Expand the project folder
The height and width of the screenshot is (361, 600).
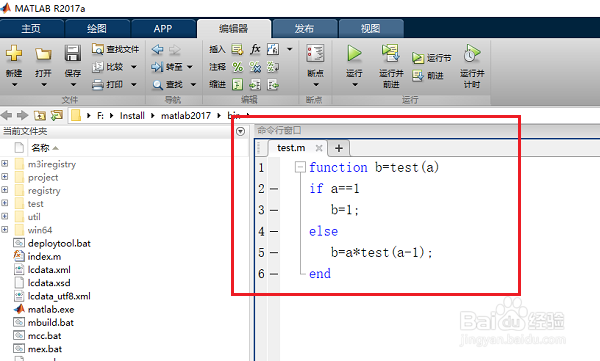click(5, 176)
